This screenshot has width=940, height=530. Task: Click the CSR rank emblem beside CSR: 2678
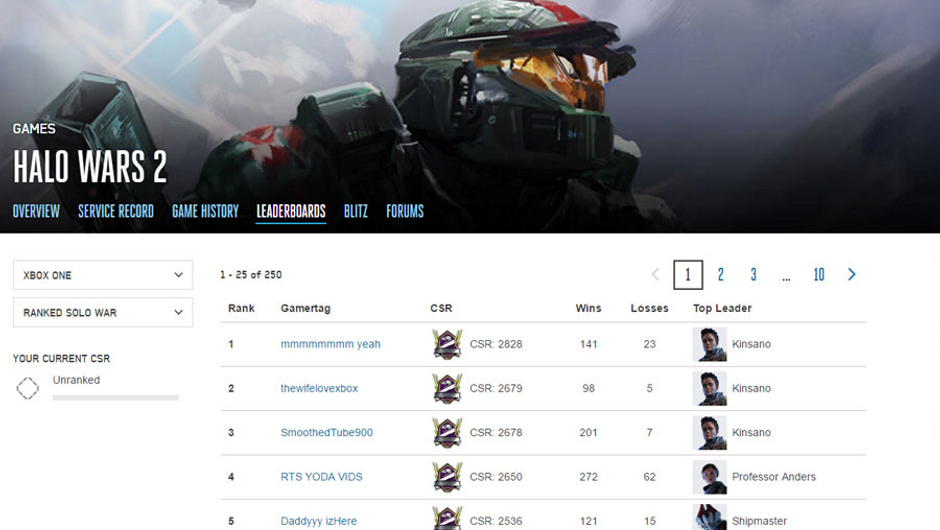(x=447, y=432)
